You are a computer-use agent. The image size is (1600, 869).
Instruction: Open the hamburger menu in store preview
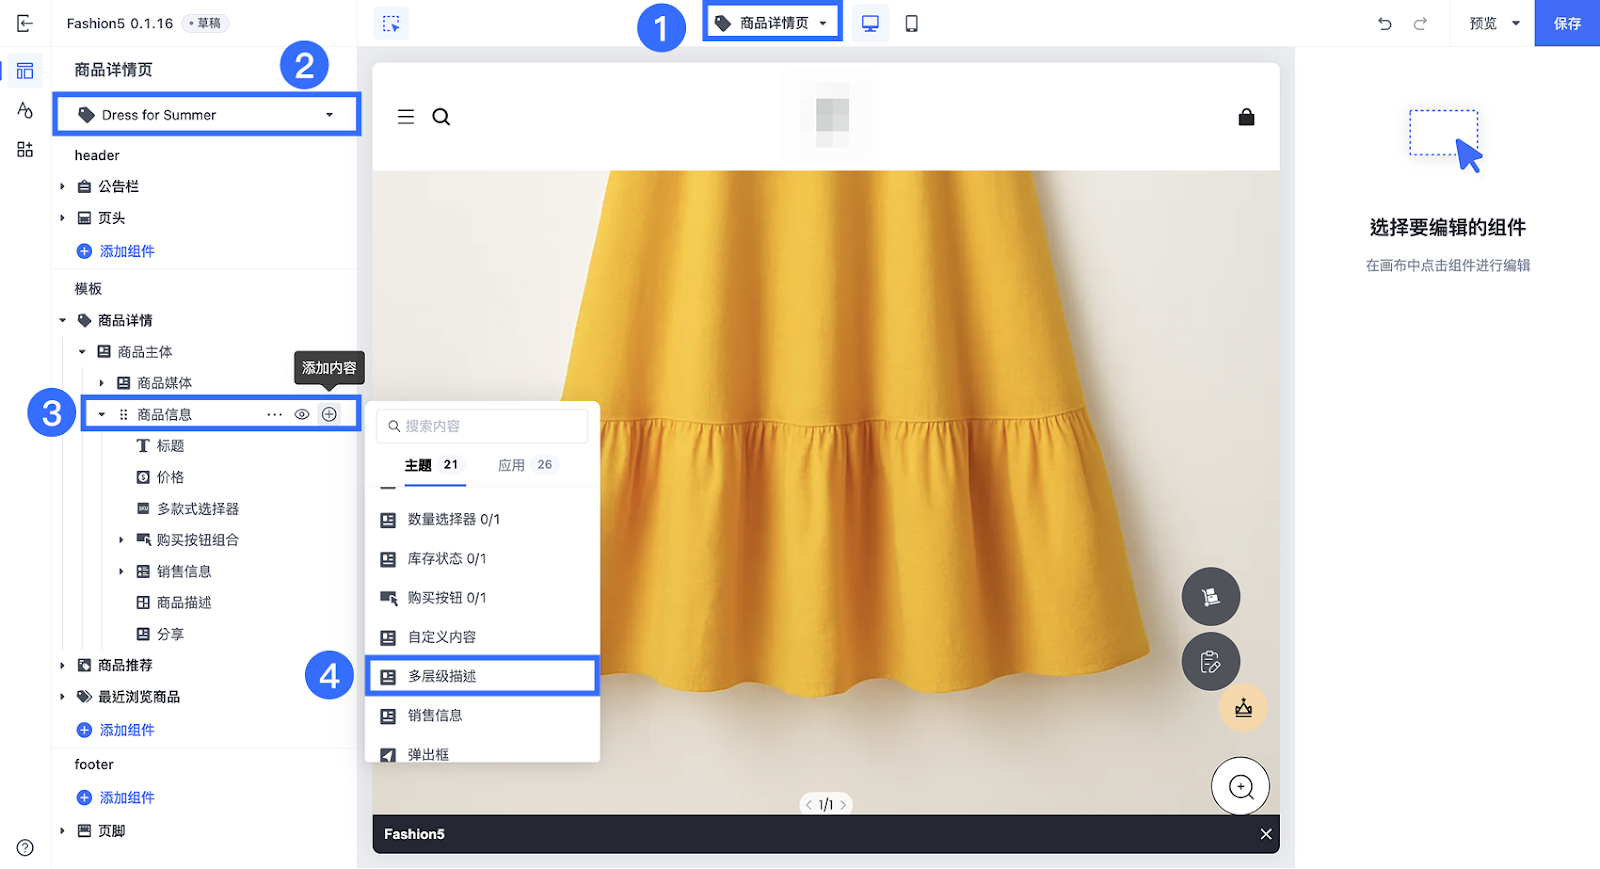pos(406,117)
